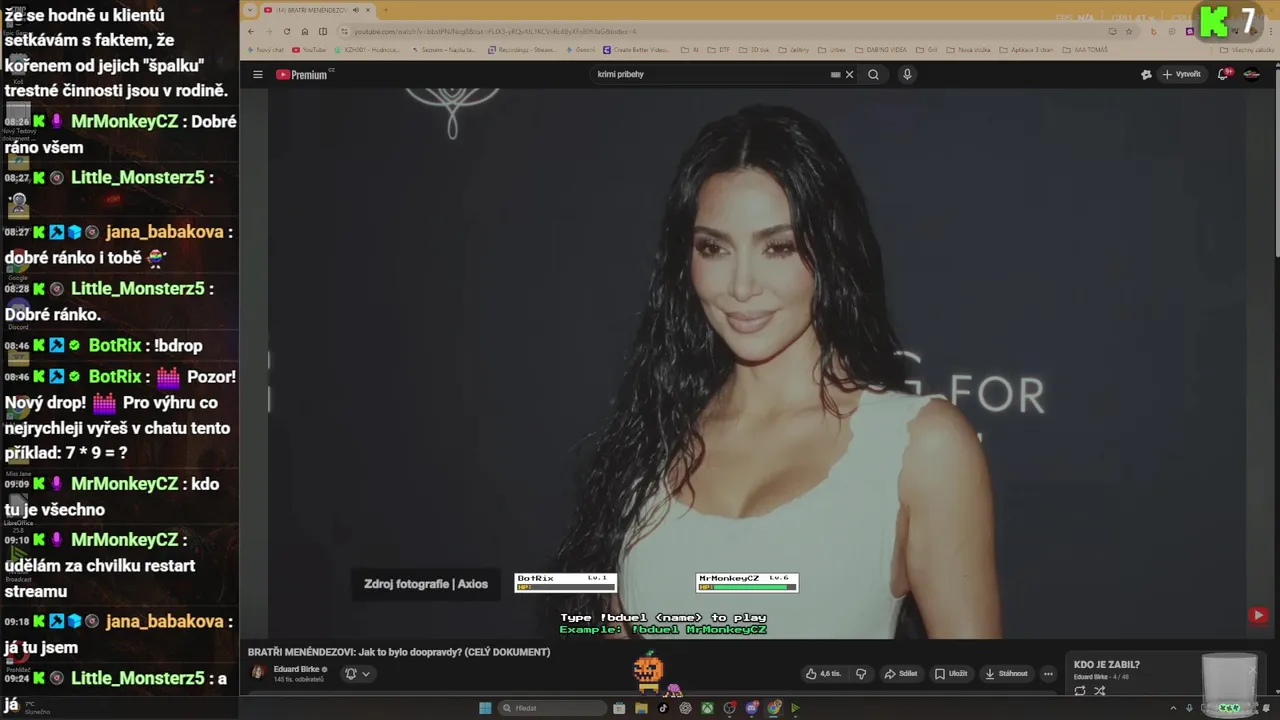Image resolution: width=1280 pixels, height=720 pixels.
Task: Open the KDO JE ZABIL? playlist title
Action: tap(1107, 665)
